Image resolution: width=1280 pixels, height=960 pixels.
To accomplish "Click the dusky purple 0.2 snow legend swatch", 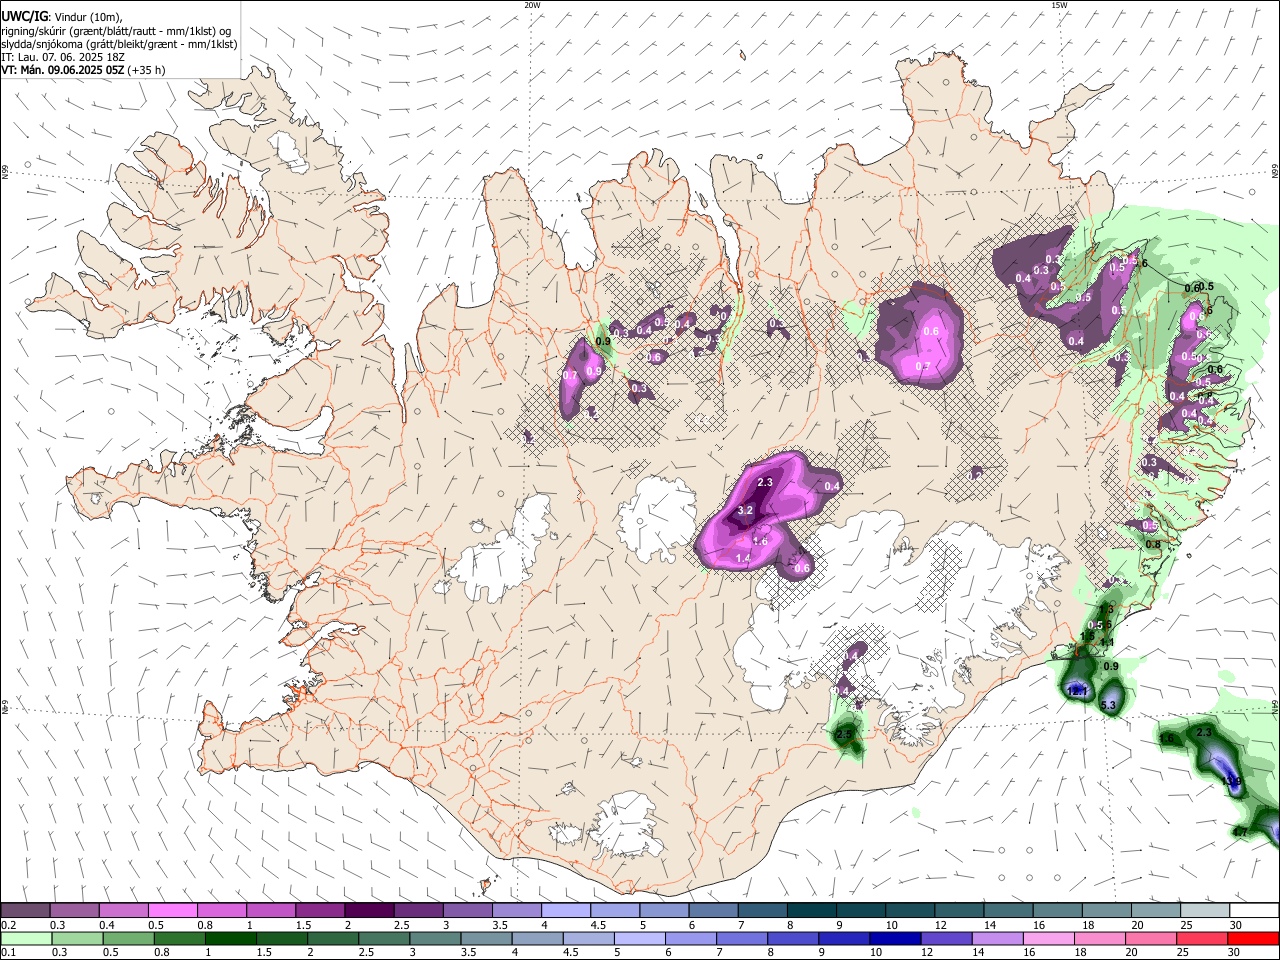I will point(25,911).
